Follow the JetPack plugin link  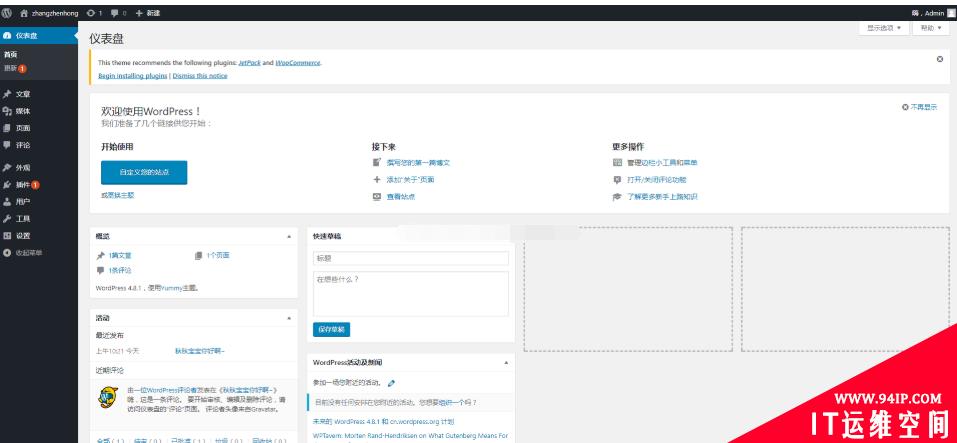tap(249, 62)
